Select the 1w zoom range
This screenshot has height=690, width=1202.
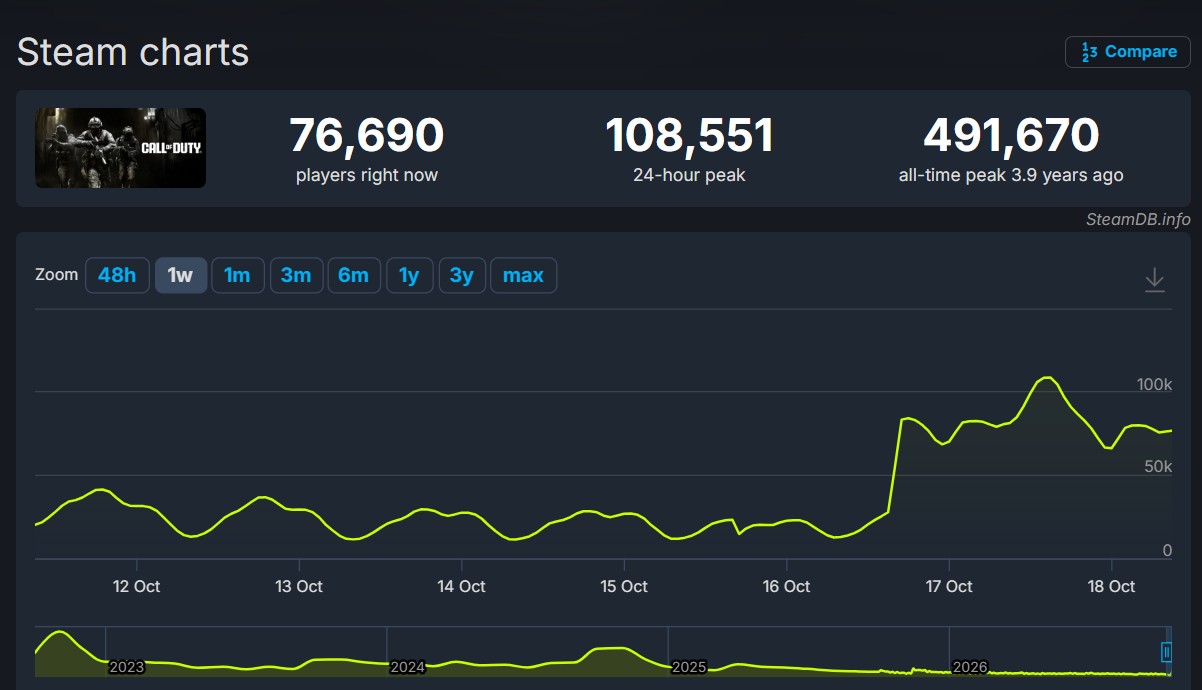point(181,275)
